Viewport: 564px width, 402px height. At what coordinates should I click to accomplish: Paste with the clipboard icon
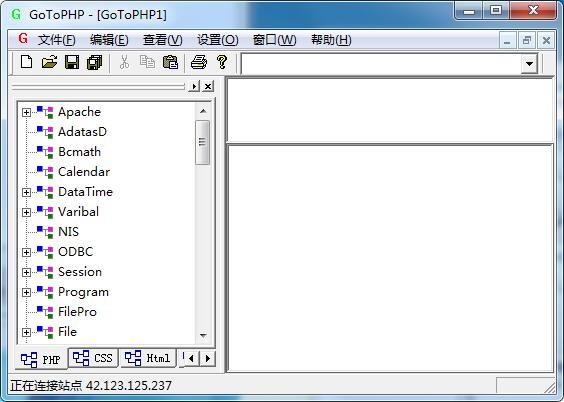click(x=170, y=62)
